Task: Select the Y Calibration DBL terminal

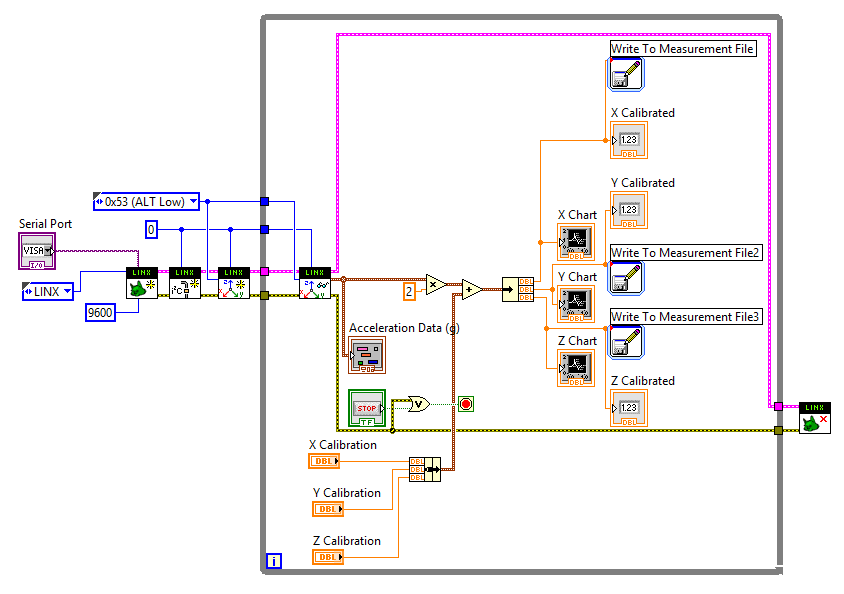Action: [328, 509]
